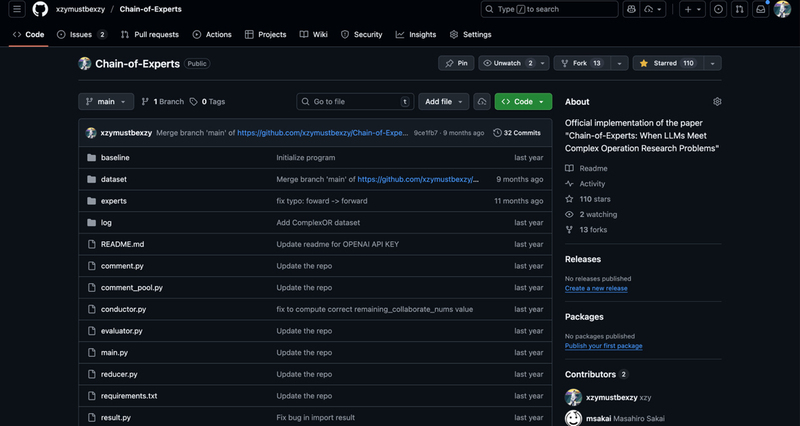800x426 pixels.
Task: Click the GitHub Octocat logo
Action: 40,9
